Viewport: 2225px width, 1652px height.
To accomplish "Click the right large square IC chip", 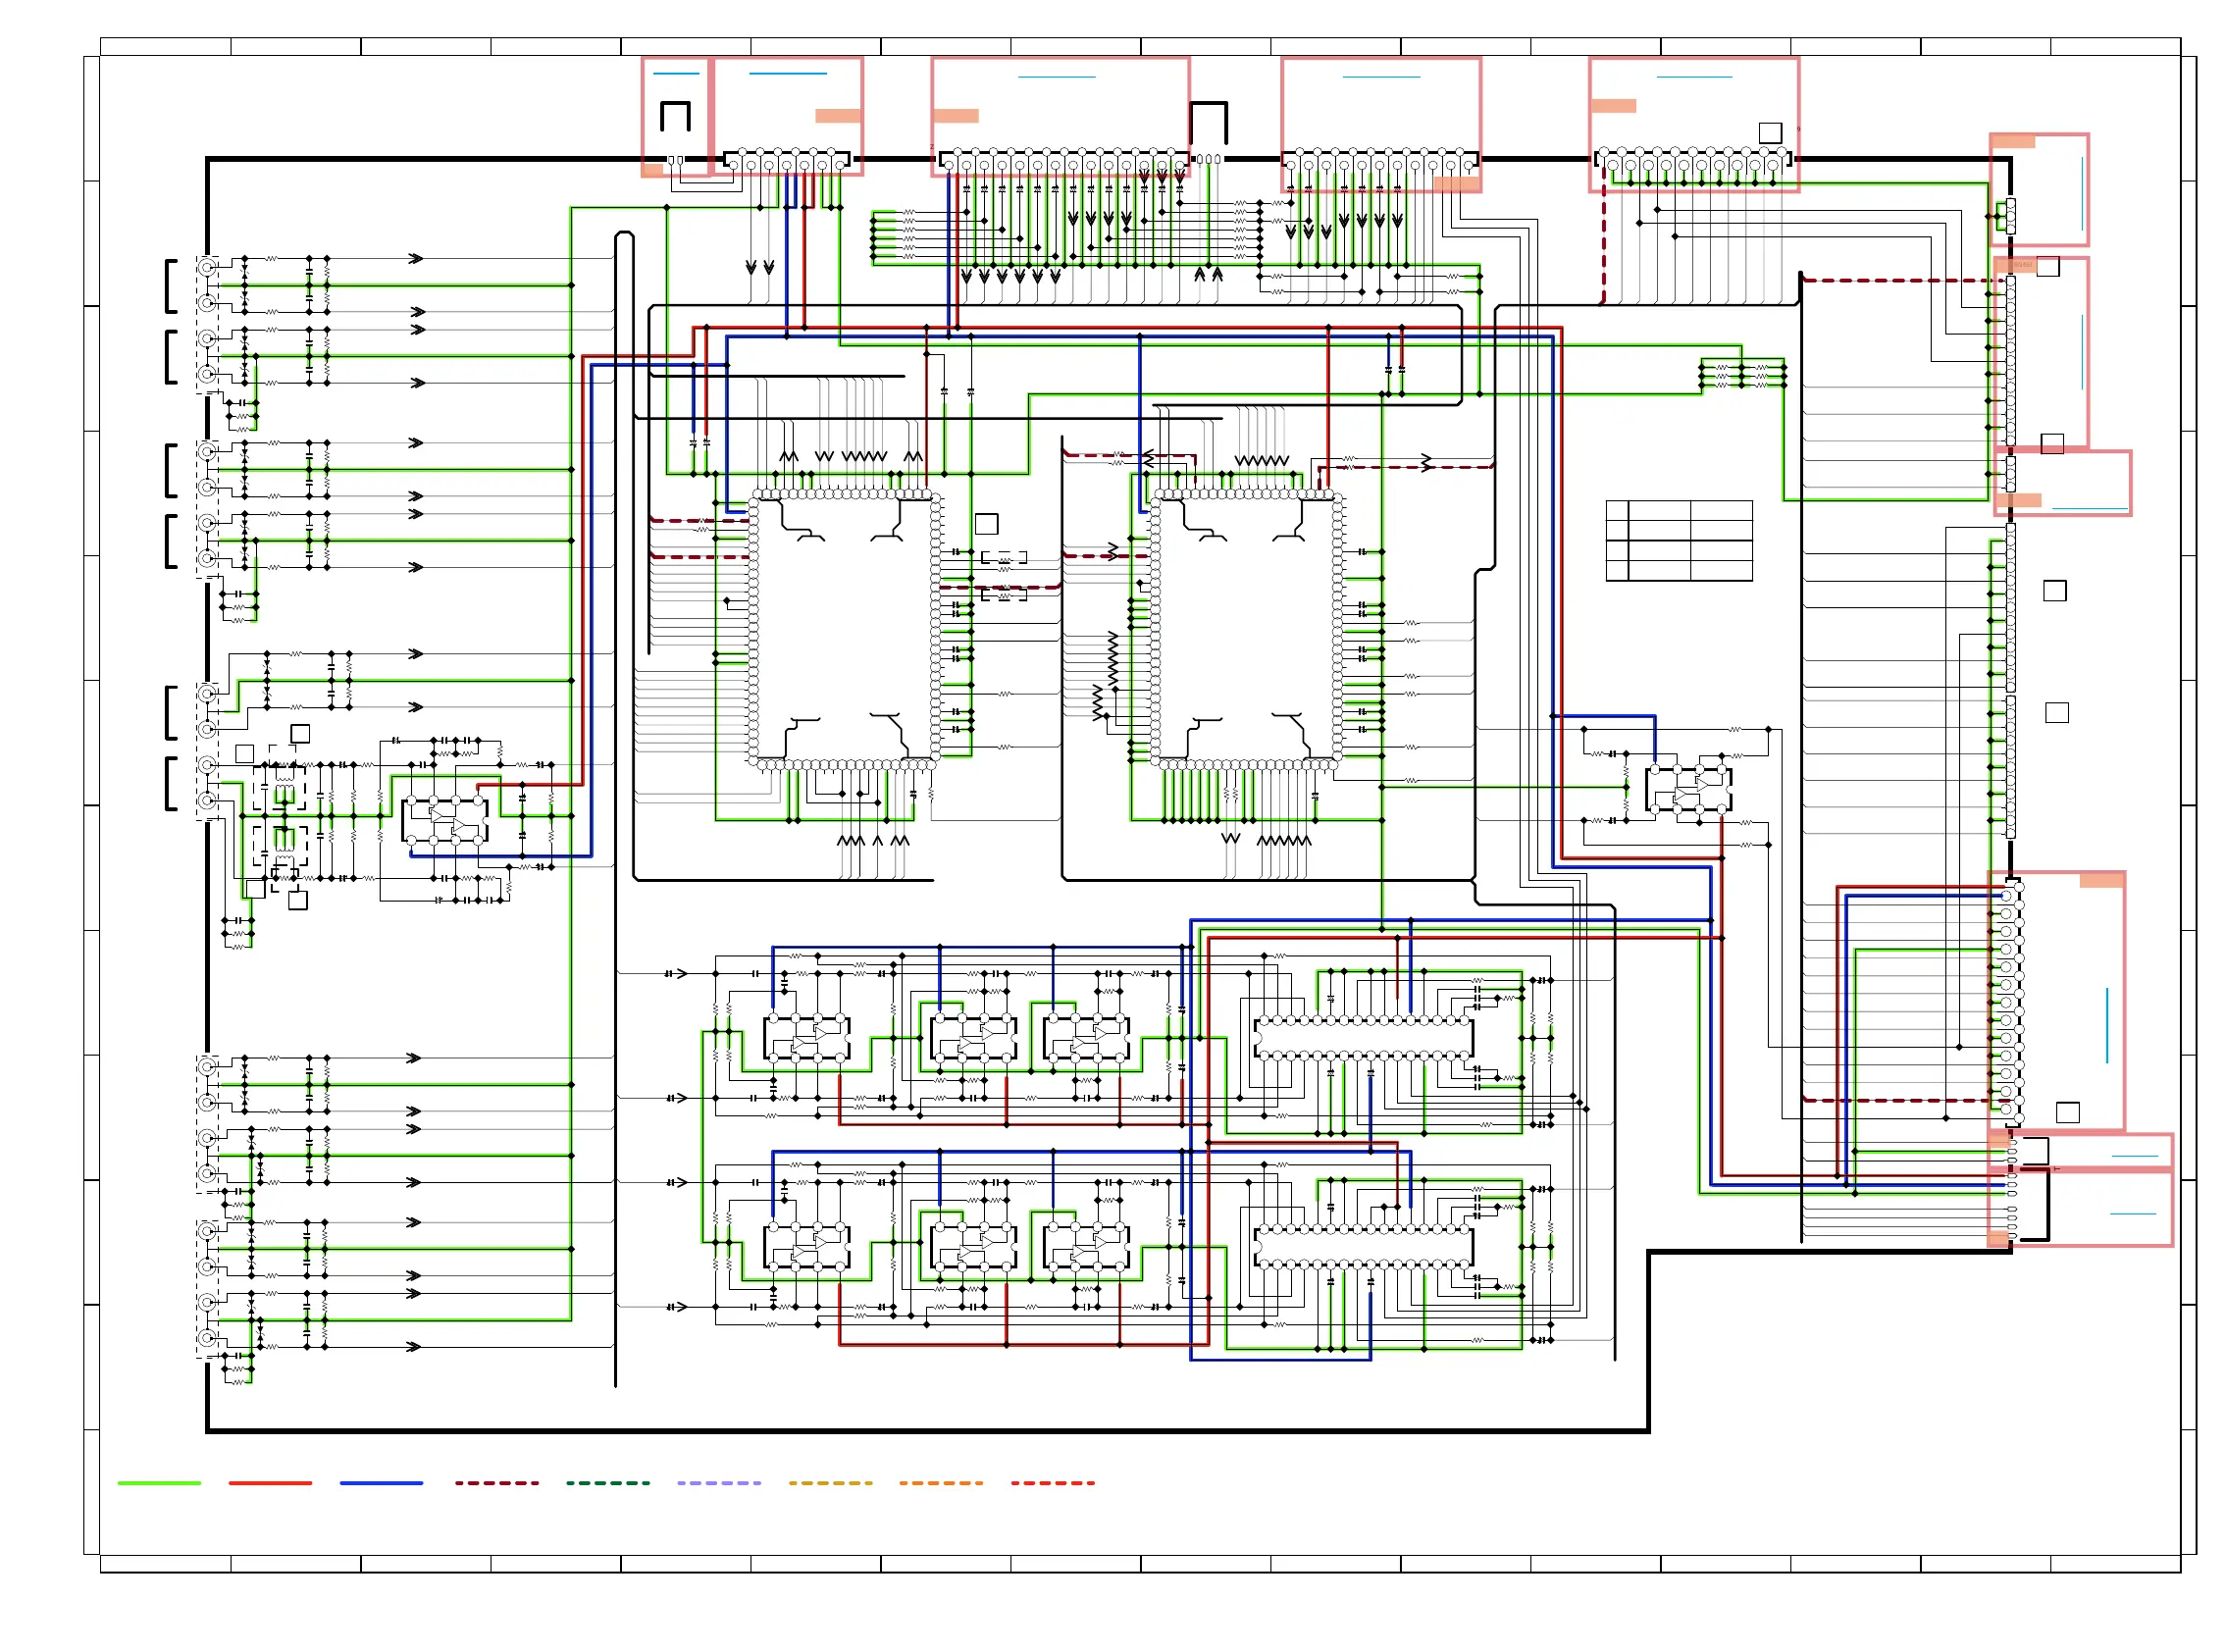I will pyautogui.click(x=1246, y=630).
